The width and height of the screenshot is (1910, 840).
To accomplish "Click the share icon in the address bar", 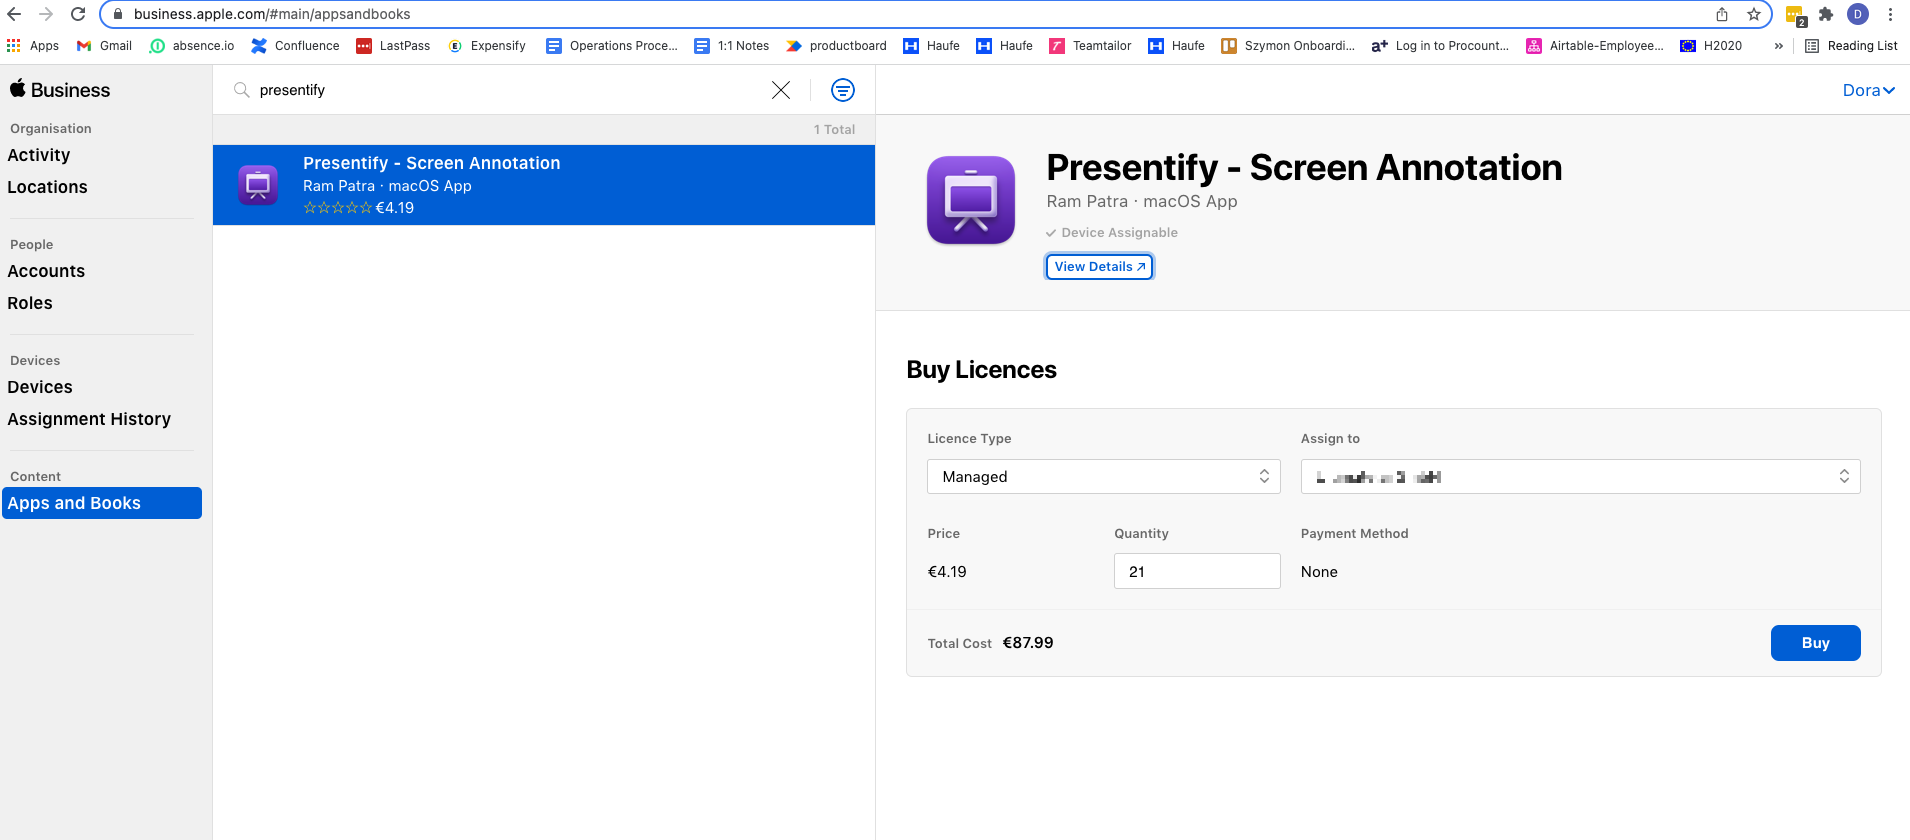I will 1722,14.
